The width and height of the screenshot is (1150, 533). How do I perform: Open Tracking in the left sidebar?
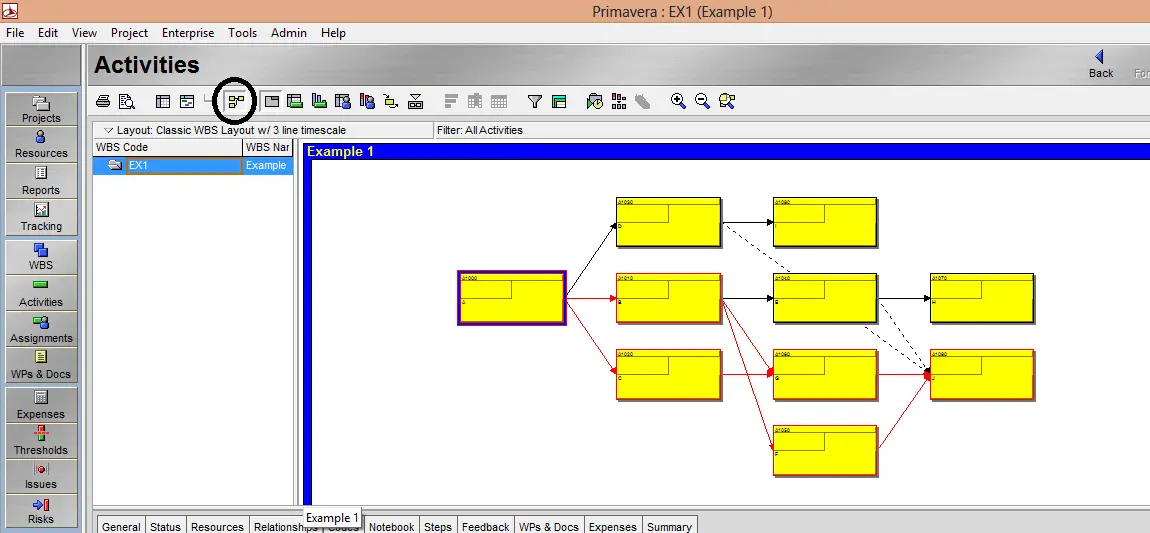pyautogui.click(x=41, y=217)
